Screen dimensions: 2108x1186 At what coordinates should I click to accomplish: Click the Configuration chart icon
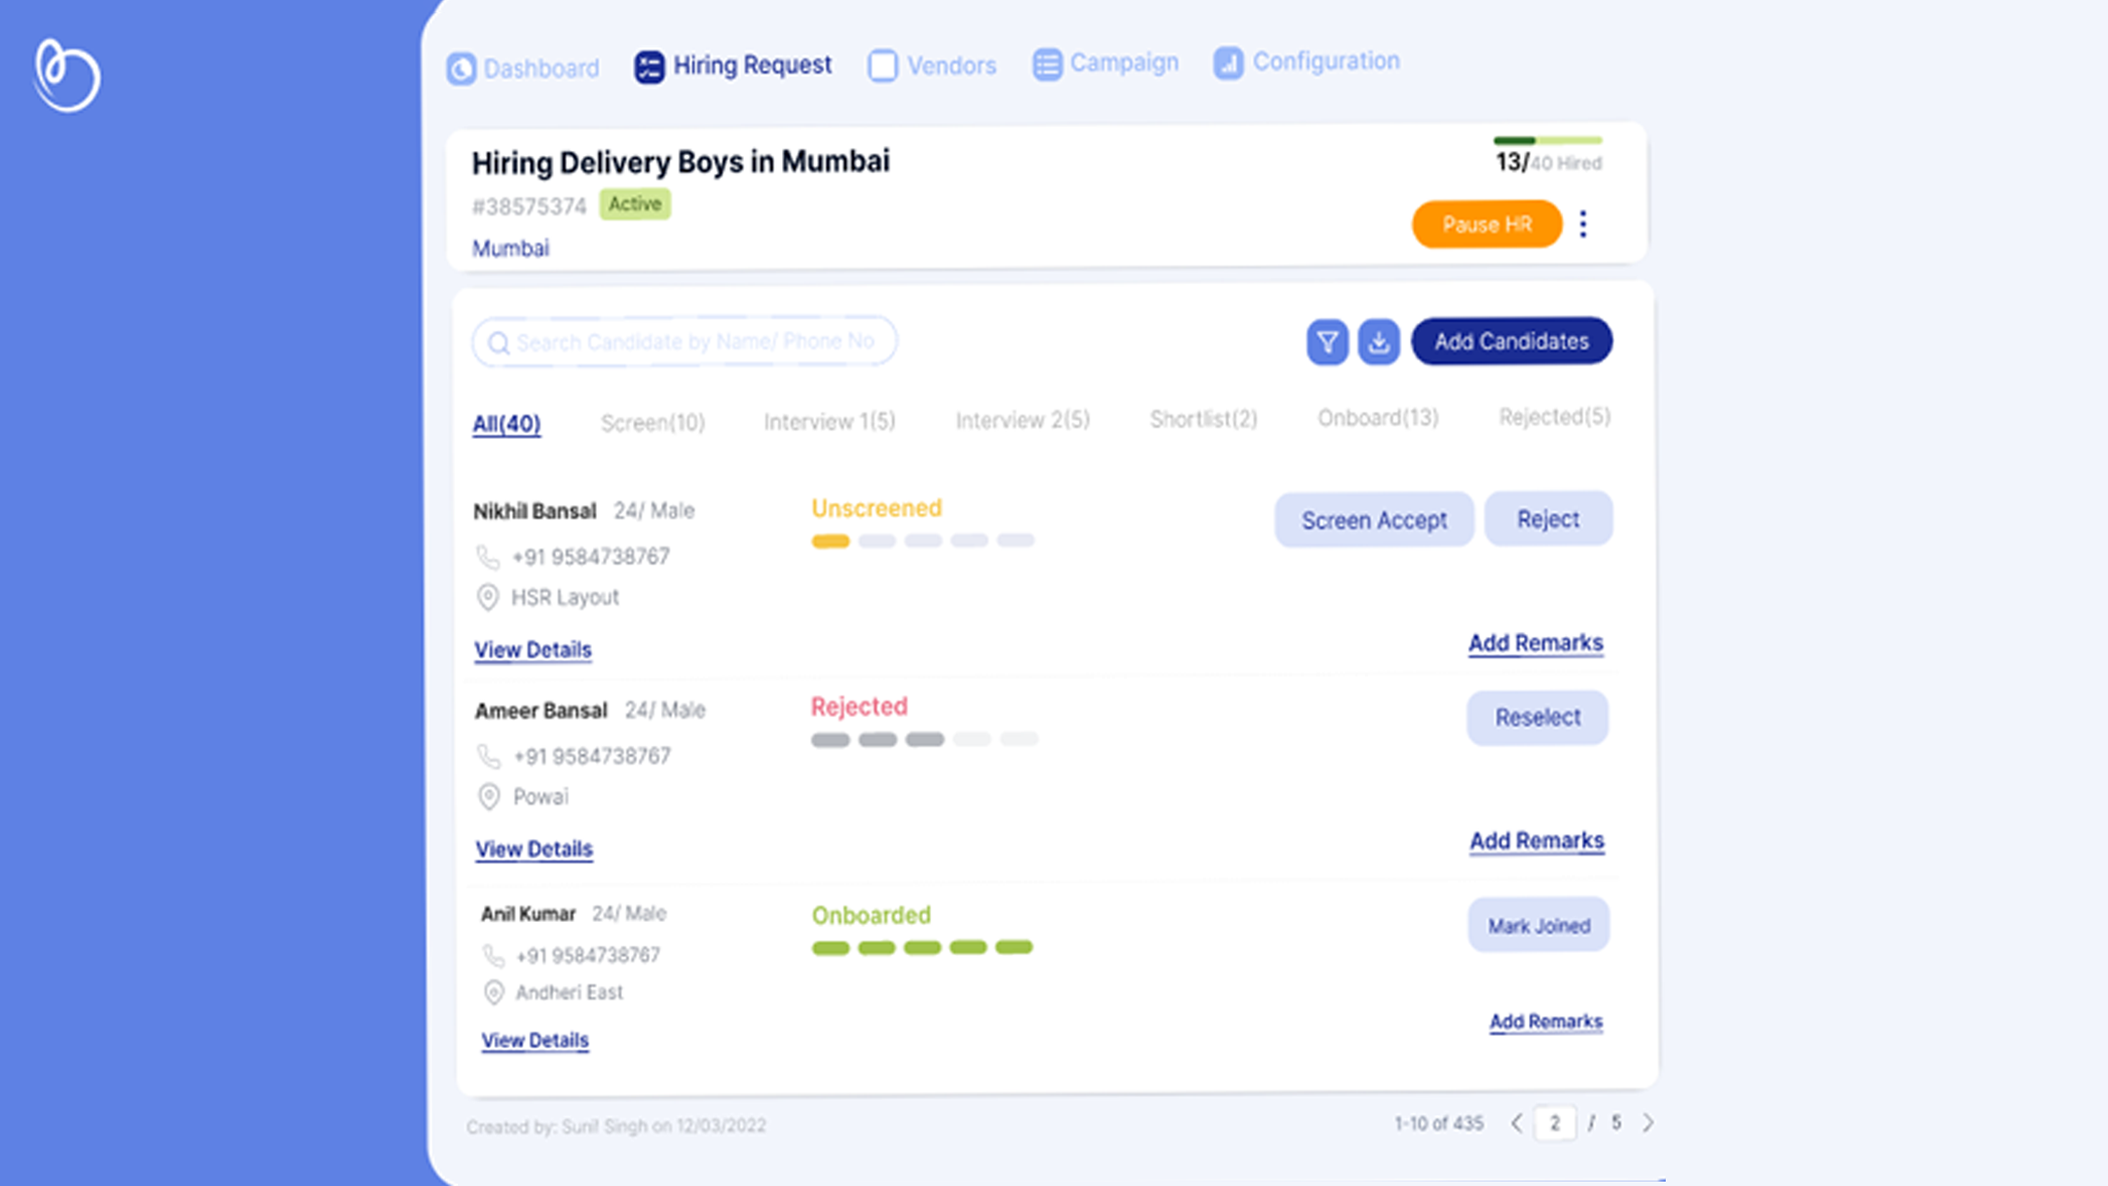pos(1228,62)
